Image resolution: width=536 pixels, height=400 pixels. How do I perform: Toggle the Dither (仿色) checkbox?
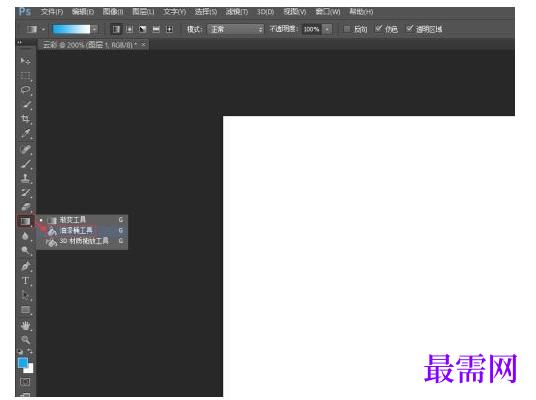click(x=378, y=29)
